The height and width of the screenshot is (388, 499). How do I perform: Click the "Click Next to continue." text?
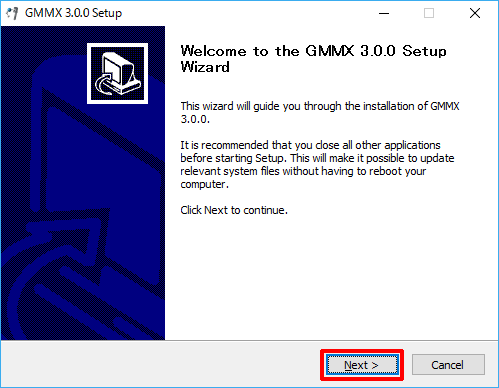pos(234,210)
